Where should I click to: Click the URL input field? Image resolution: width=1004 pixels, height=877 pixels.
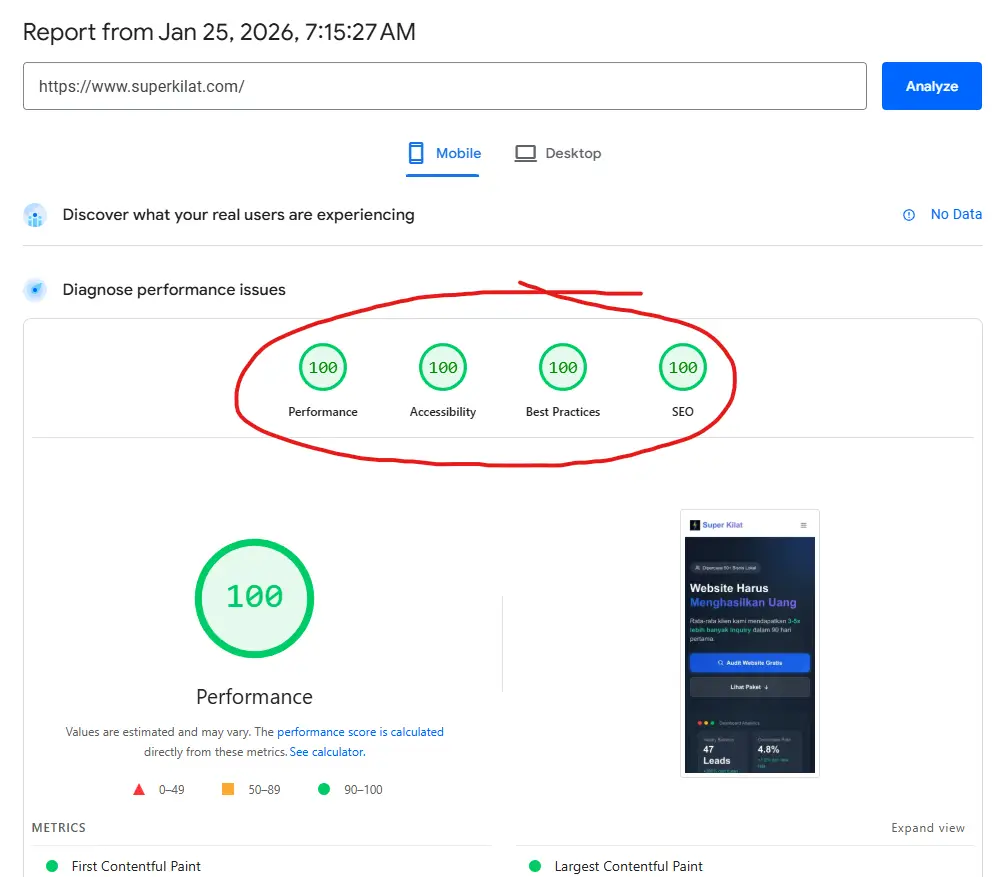point(445,86)
